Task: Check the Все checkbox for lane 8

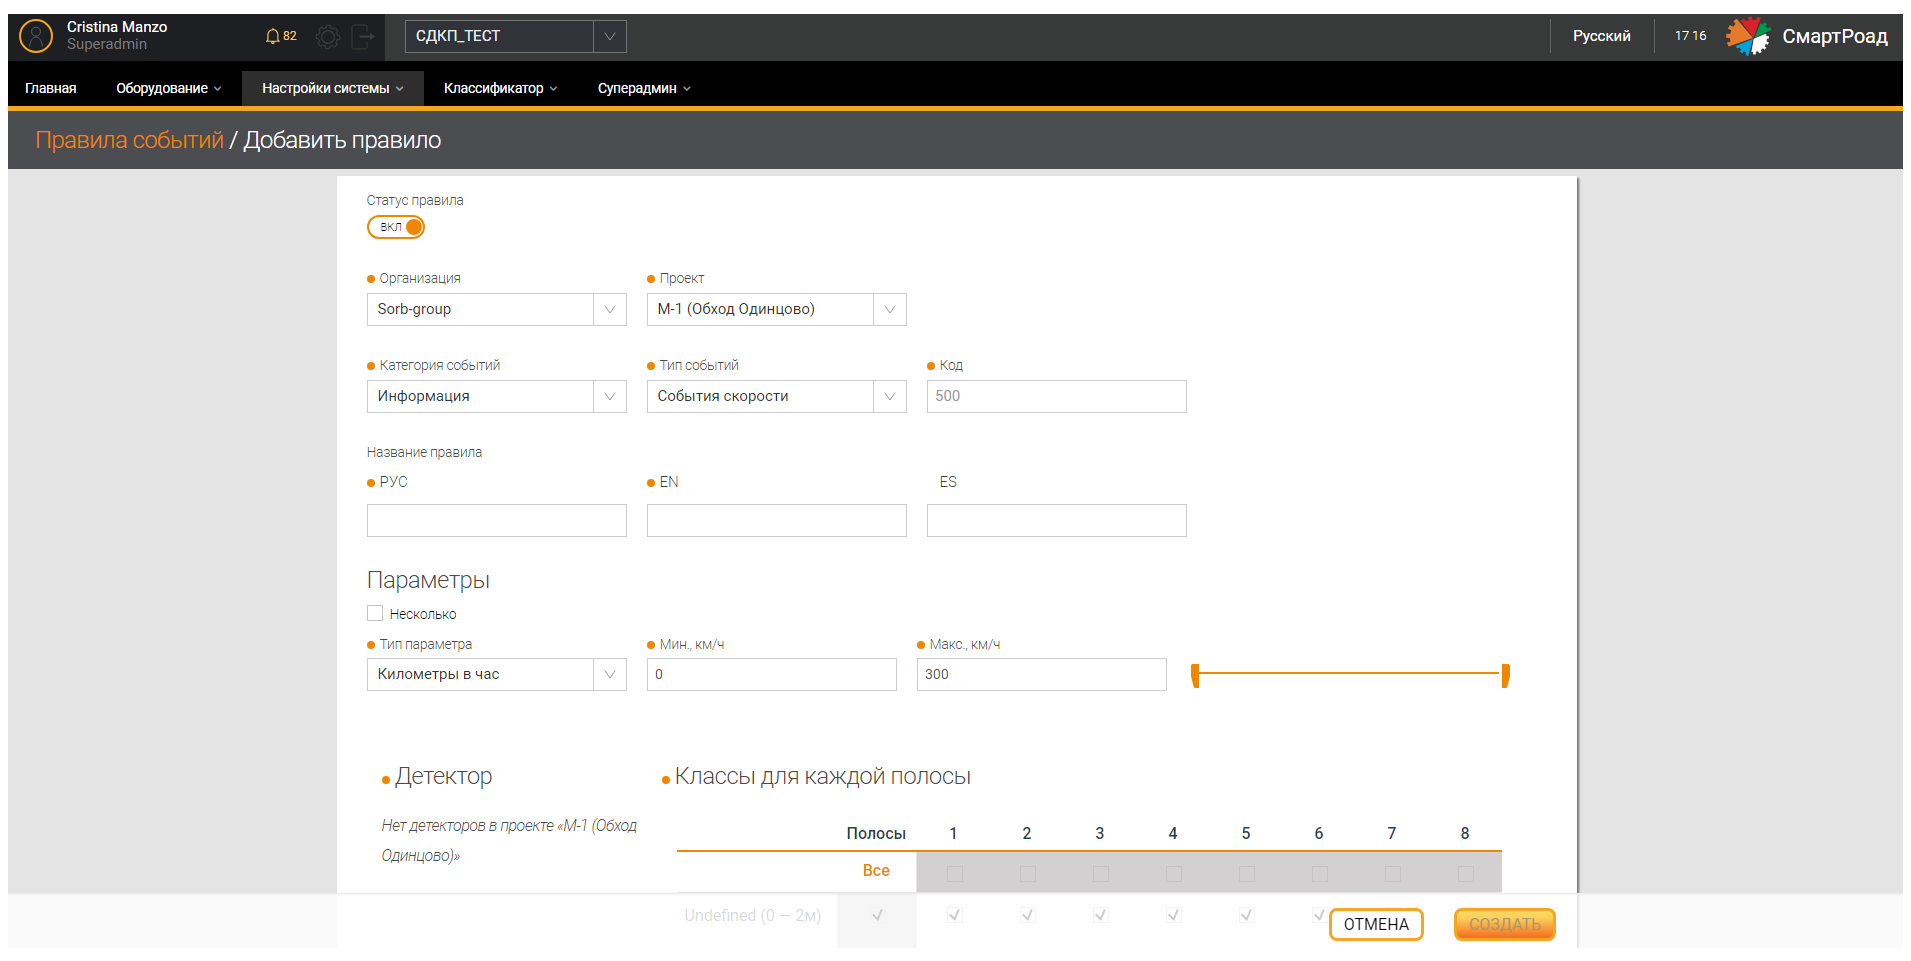Action: [x=1465, y=874]
